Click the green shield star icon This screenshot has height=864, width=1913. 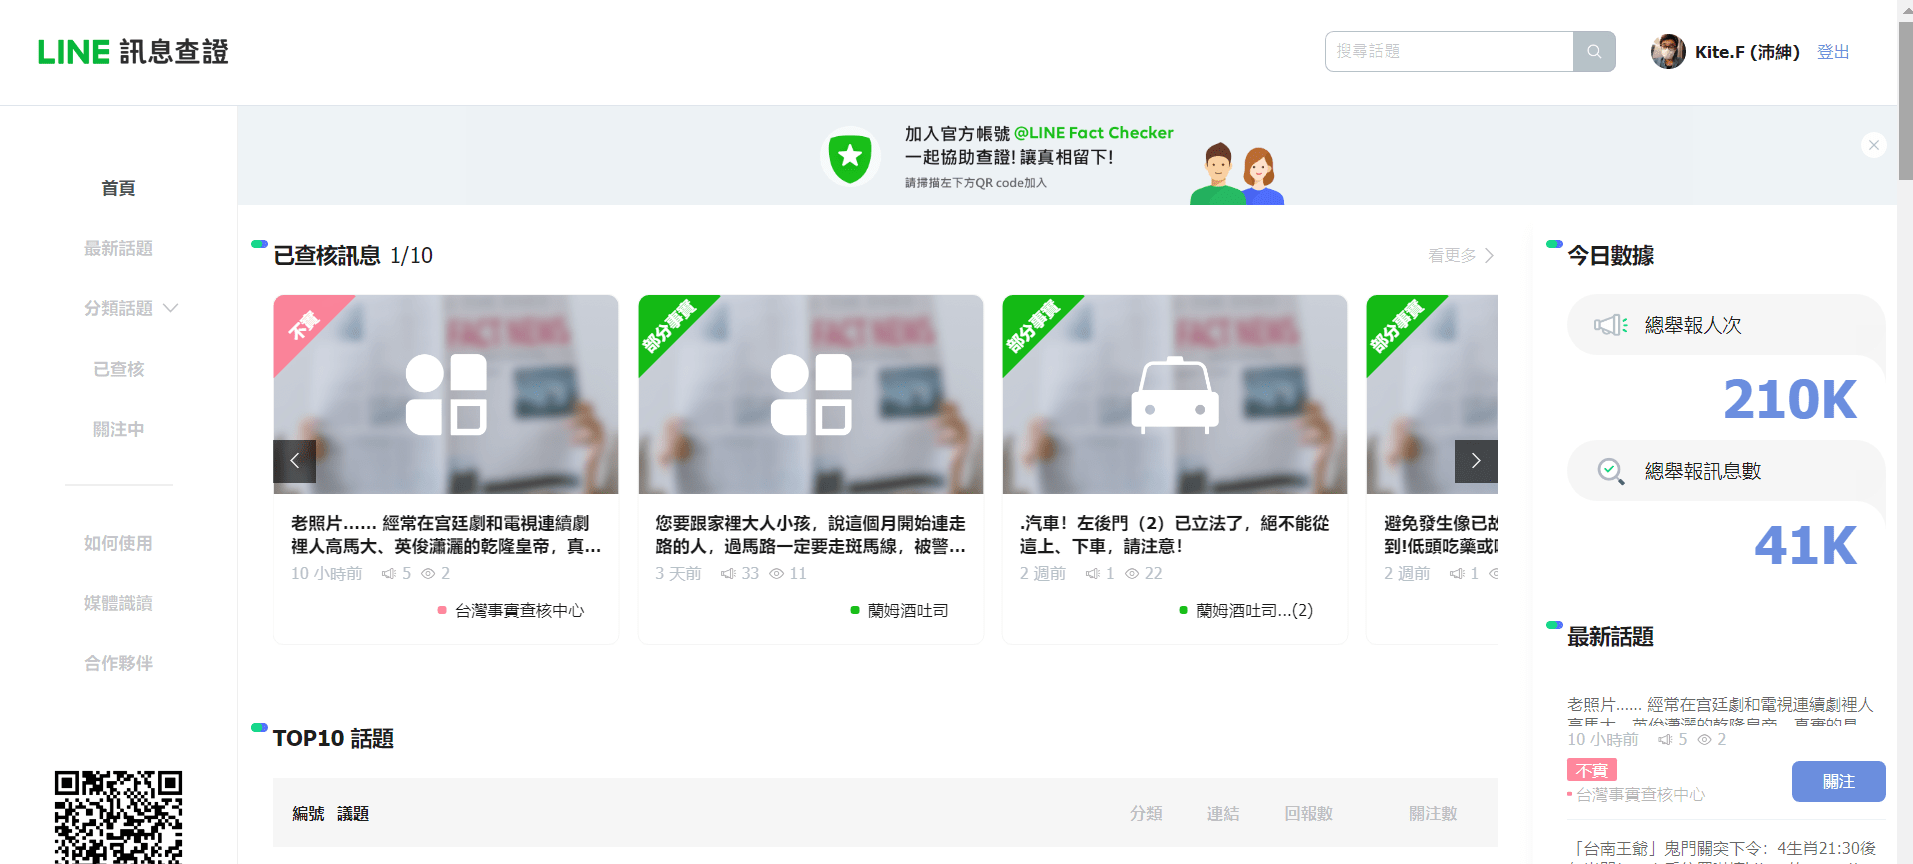pyautogui.click(x=849, y=157)
